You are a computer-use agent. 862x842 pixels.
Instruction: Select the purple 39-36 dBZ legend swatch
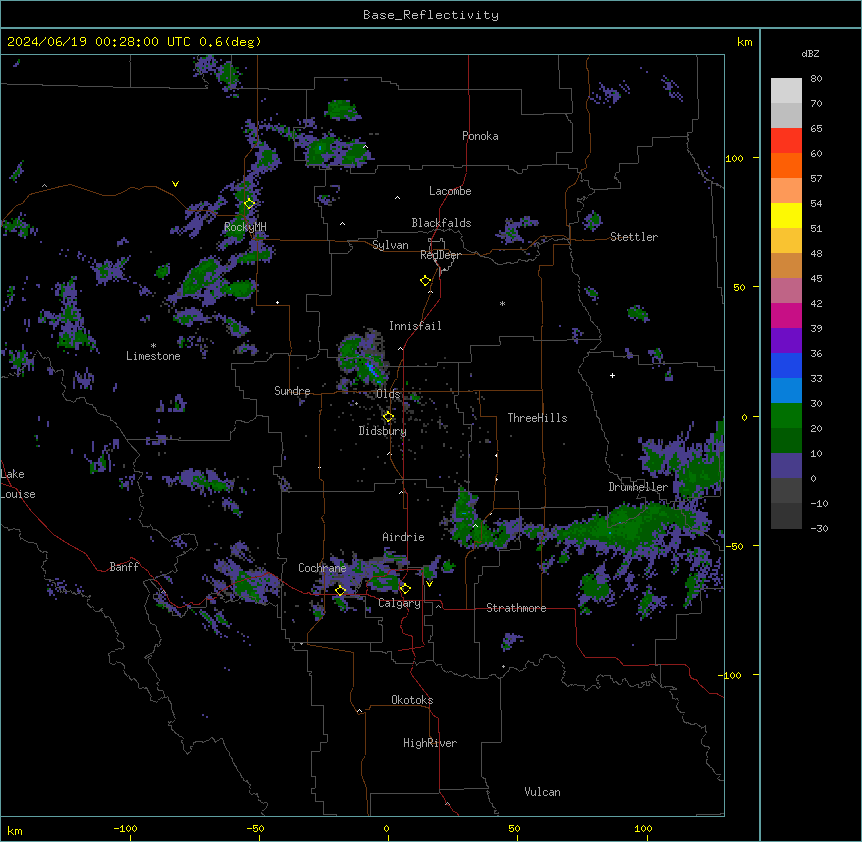pos(786,341)
